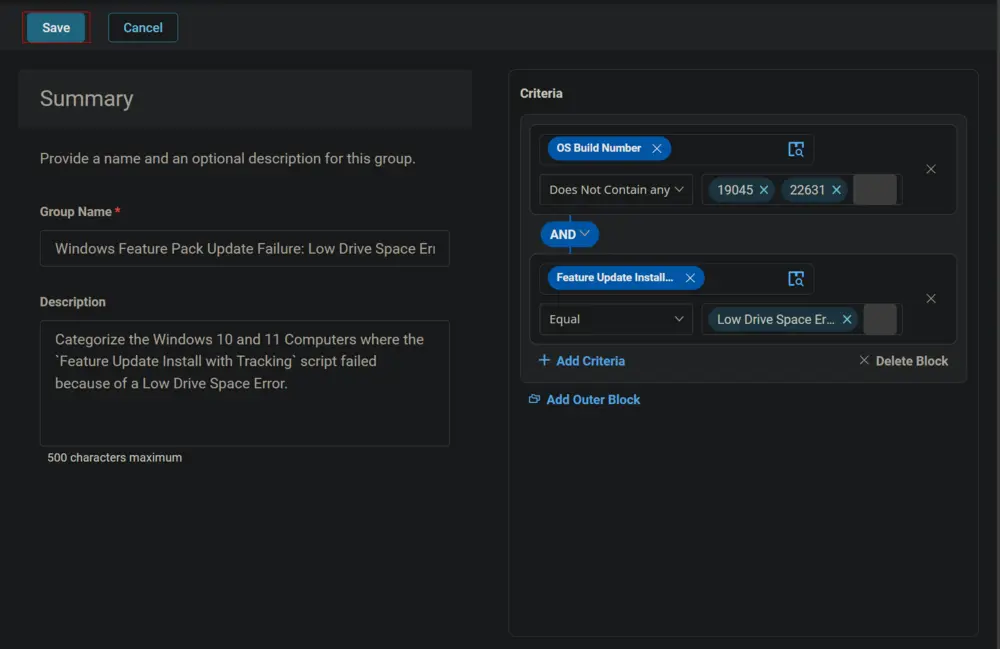Remove the 22631 value tag
This screenshot has height=649, width=1000.
click(x=836, y=190)
